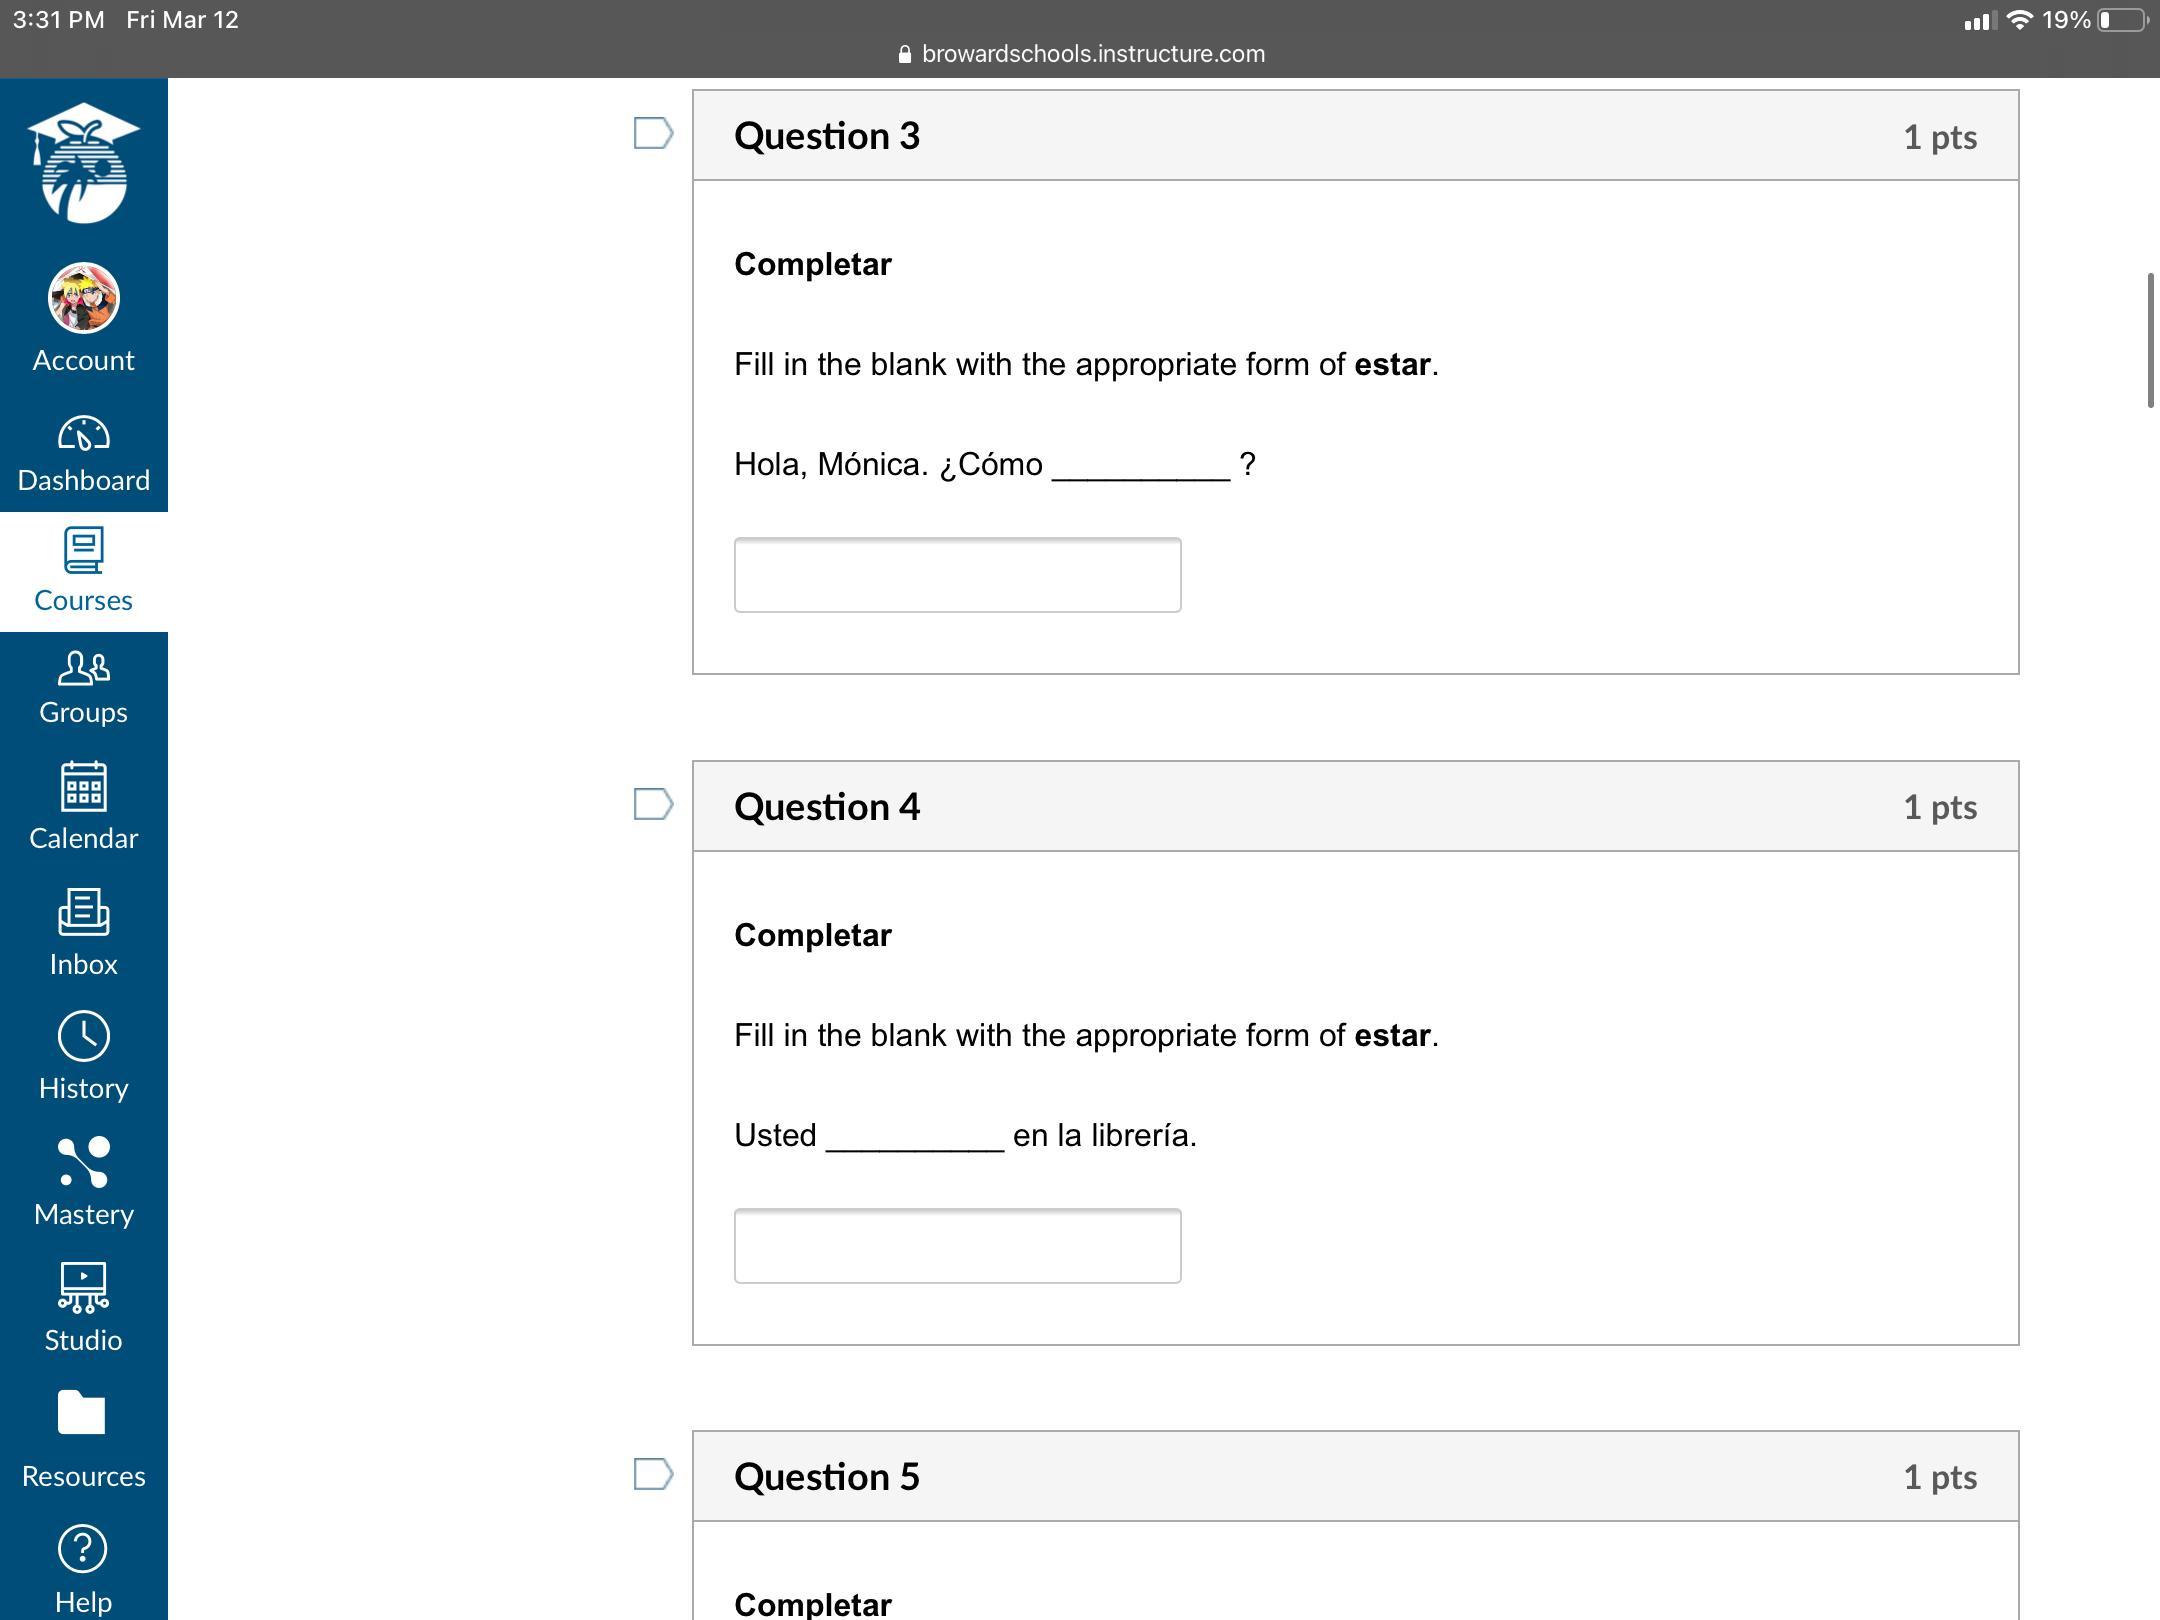Click the account profile avatar

pyautogui.click(x=83, y=298)
